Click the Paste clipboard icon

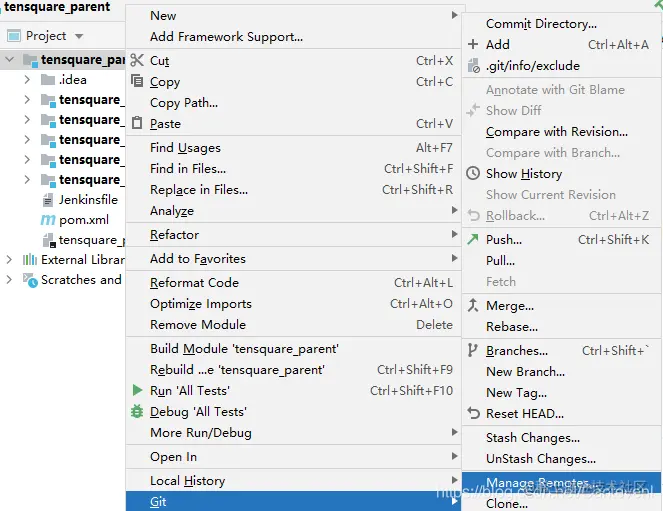(137, 123)
